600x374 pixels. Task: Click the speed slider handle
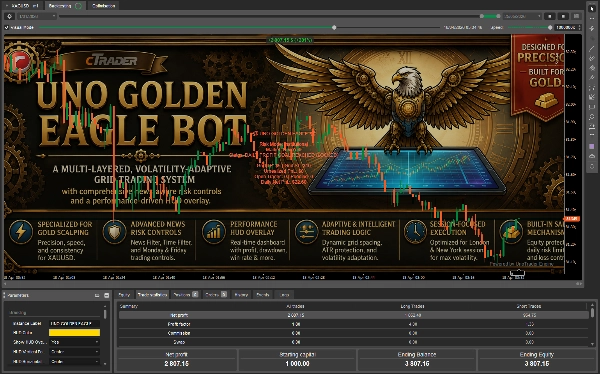pyautogui.click(x=550, y=28)
